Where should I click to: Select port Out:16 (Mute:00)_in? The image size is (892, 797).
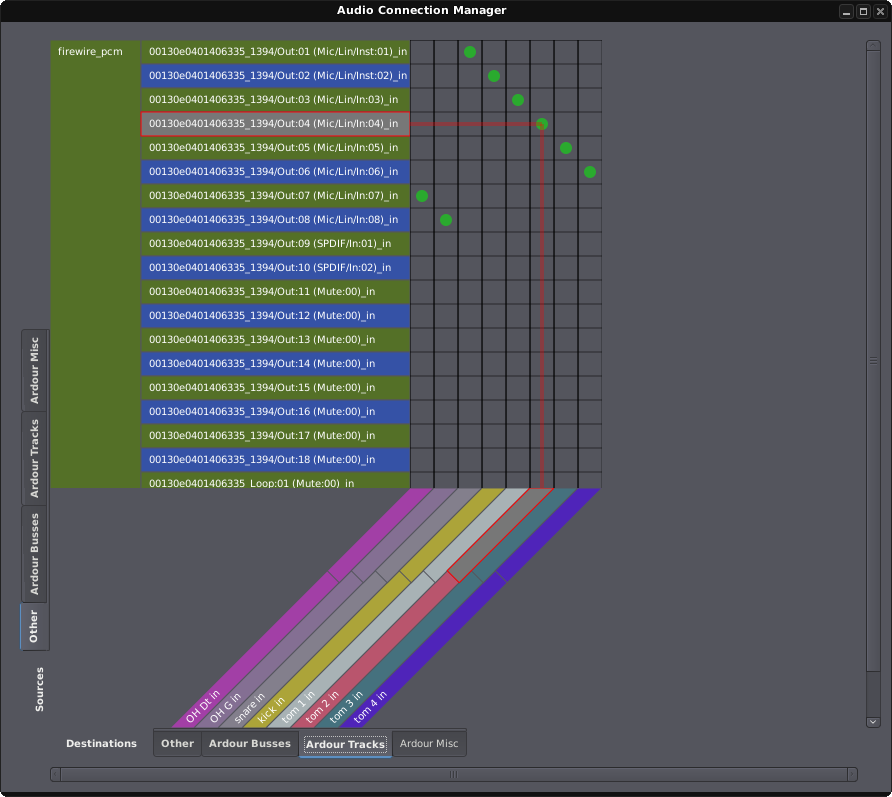pyautogui.click(x=275, y=411)
